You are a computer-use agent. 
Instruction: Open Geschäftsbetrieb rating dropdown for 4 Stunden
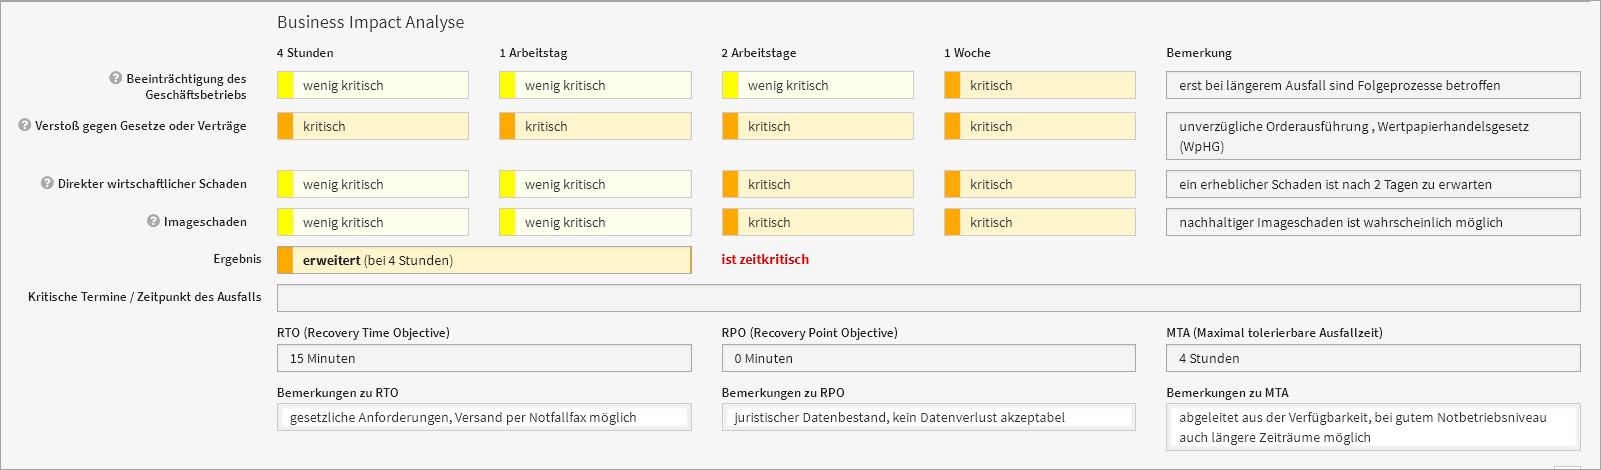(x=380, y=86)
